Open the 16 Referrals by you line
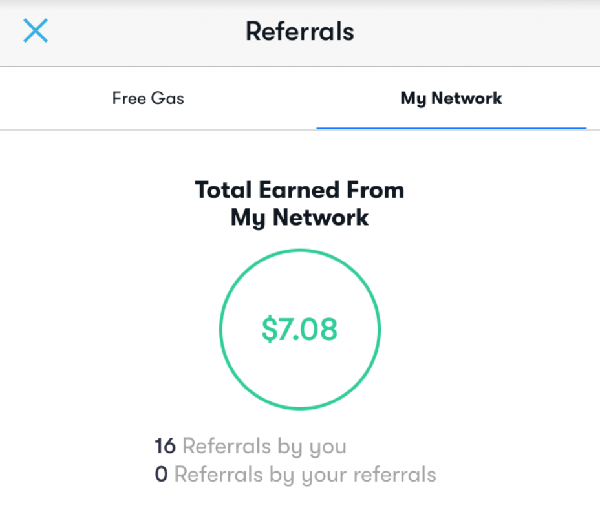The height and width of the screenshot is (512, 600). [x=251, y=447]
